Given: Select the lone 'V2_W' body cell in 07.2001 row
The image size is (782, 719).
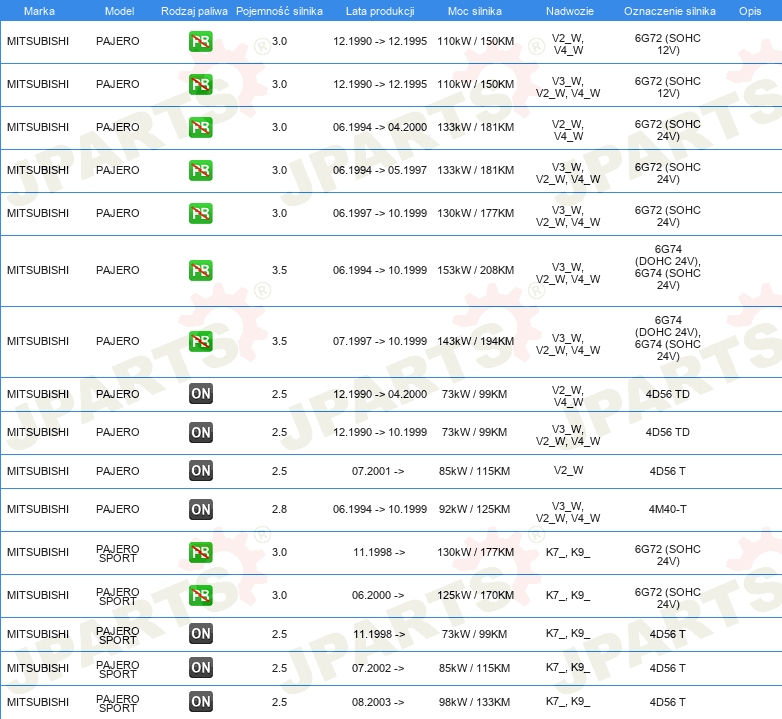Looking at the screenshot, I should tap(568, 470).
